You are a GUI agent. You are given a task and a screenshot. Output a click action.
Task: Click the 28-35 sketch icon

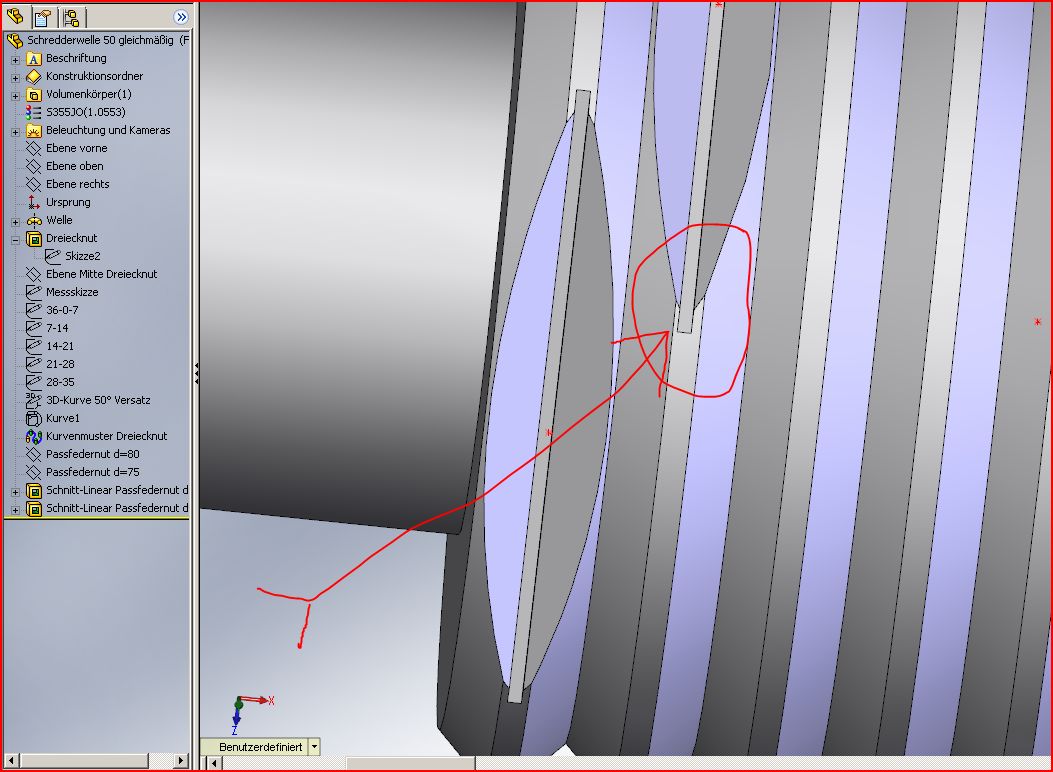(34, 382)
